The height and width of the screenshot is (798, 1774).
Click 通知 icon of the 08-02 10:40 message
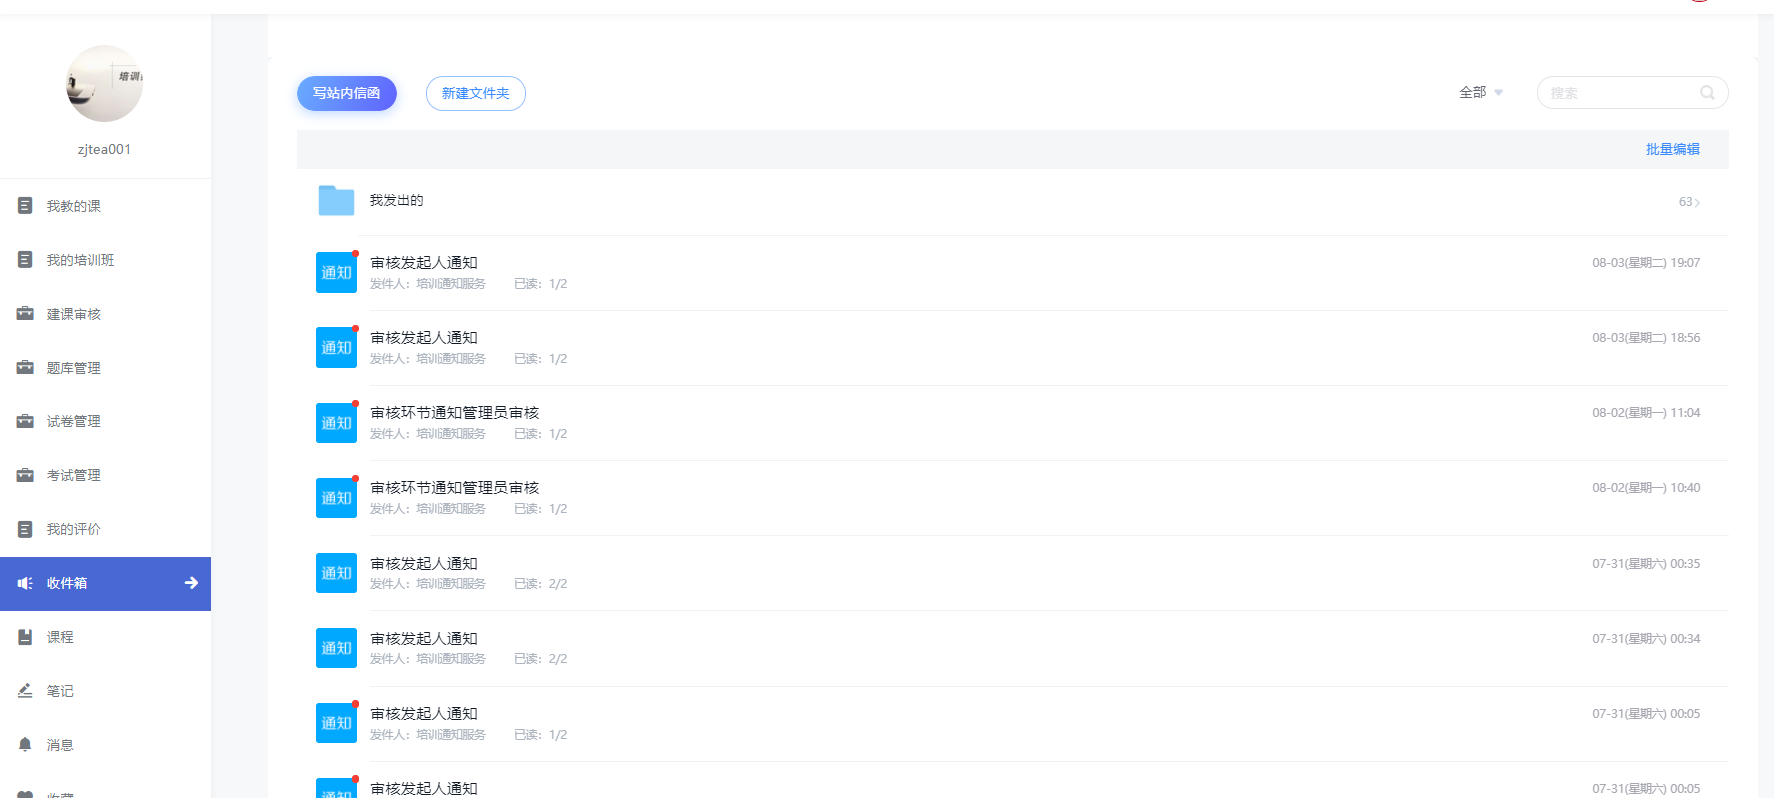point(336,498)
